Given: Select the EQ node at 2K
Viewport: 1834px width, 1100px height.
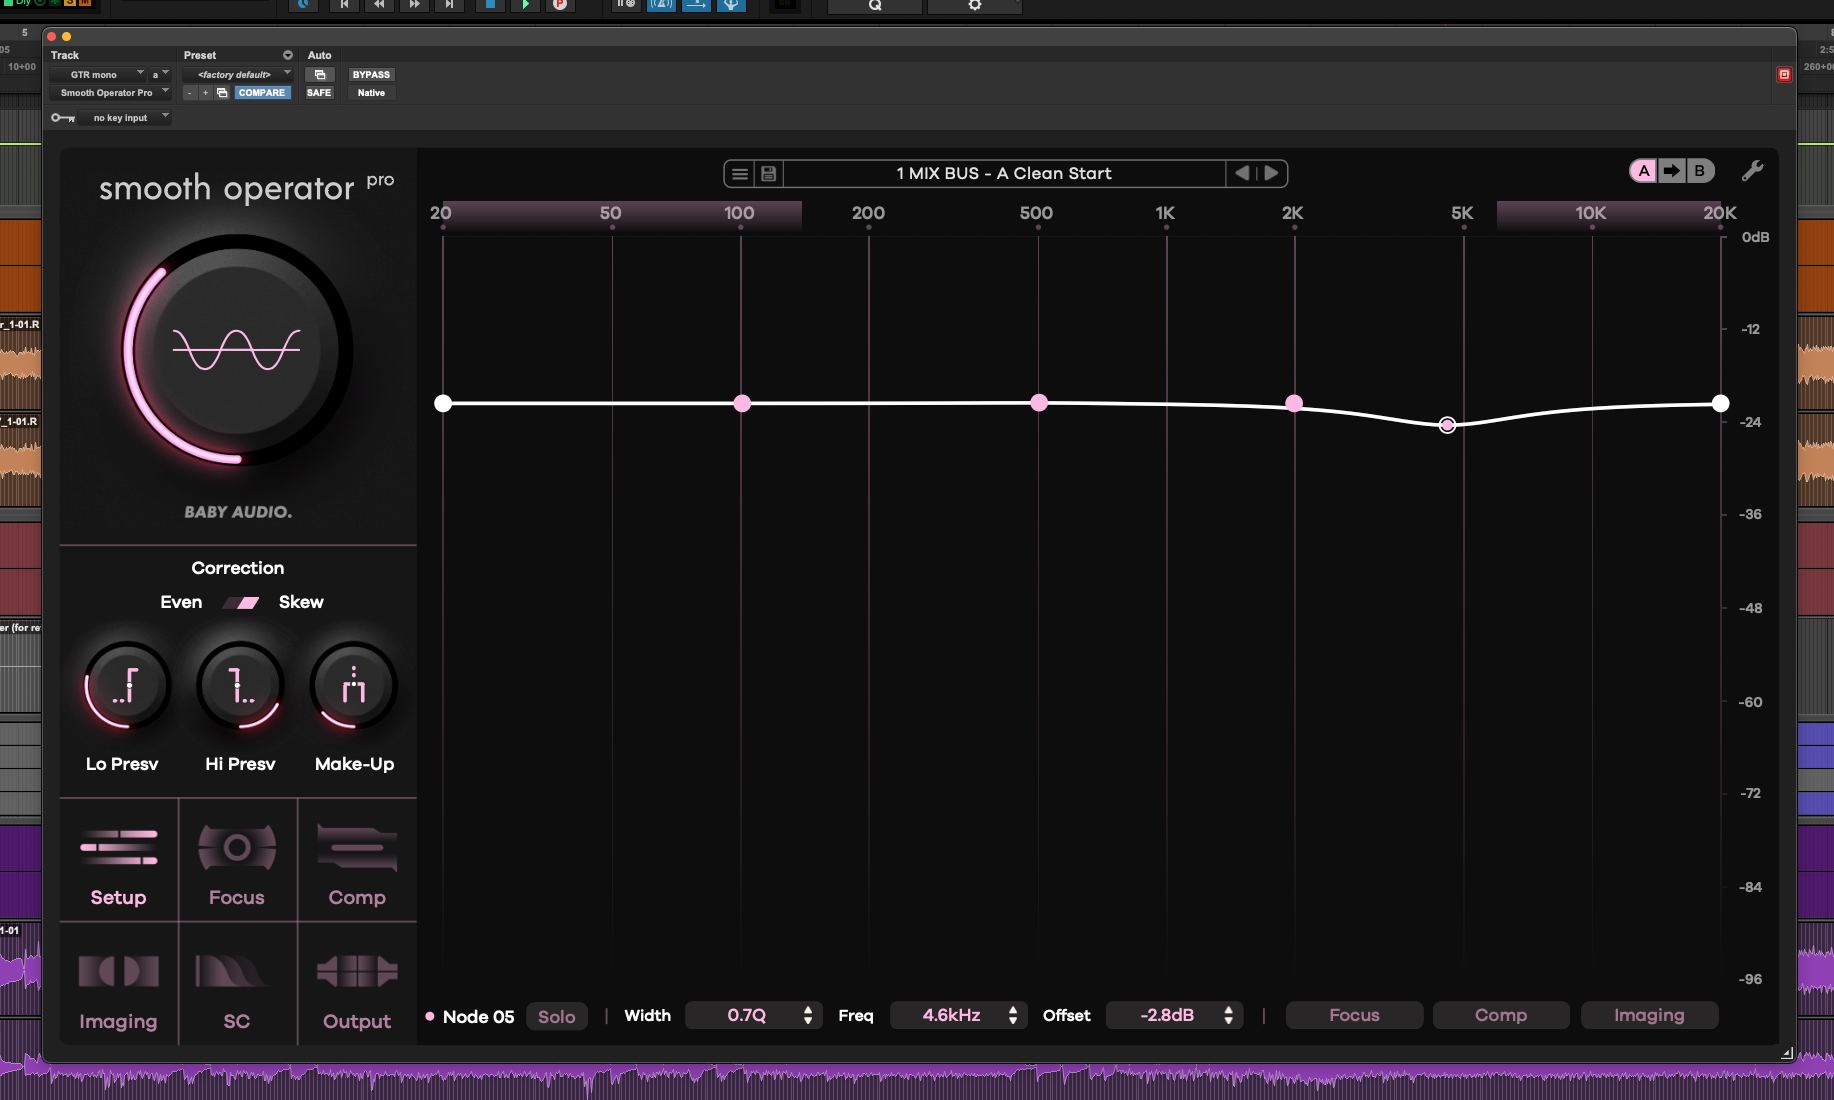Looking at the screenshot, I should [1294, 403].
